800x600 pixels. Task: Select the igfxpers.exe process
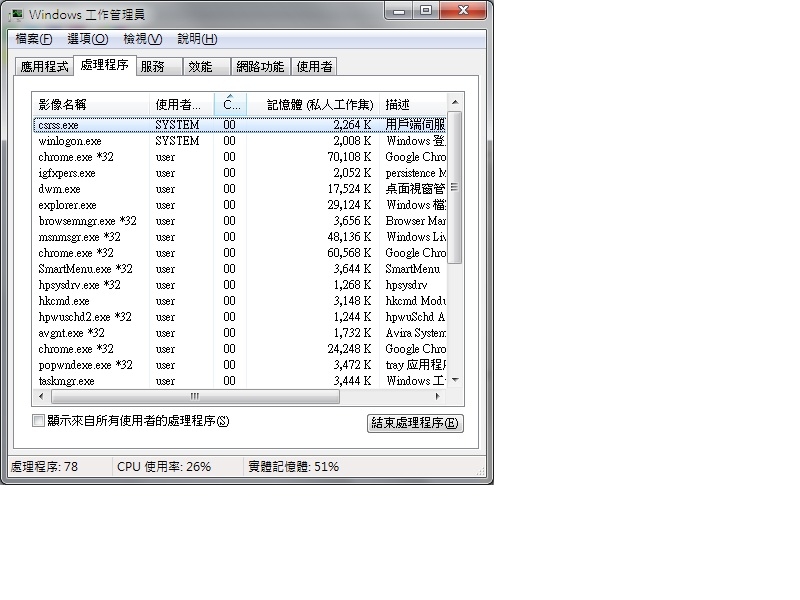point(239,173)
